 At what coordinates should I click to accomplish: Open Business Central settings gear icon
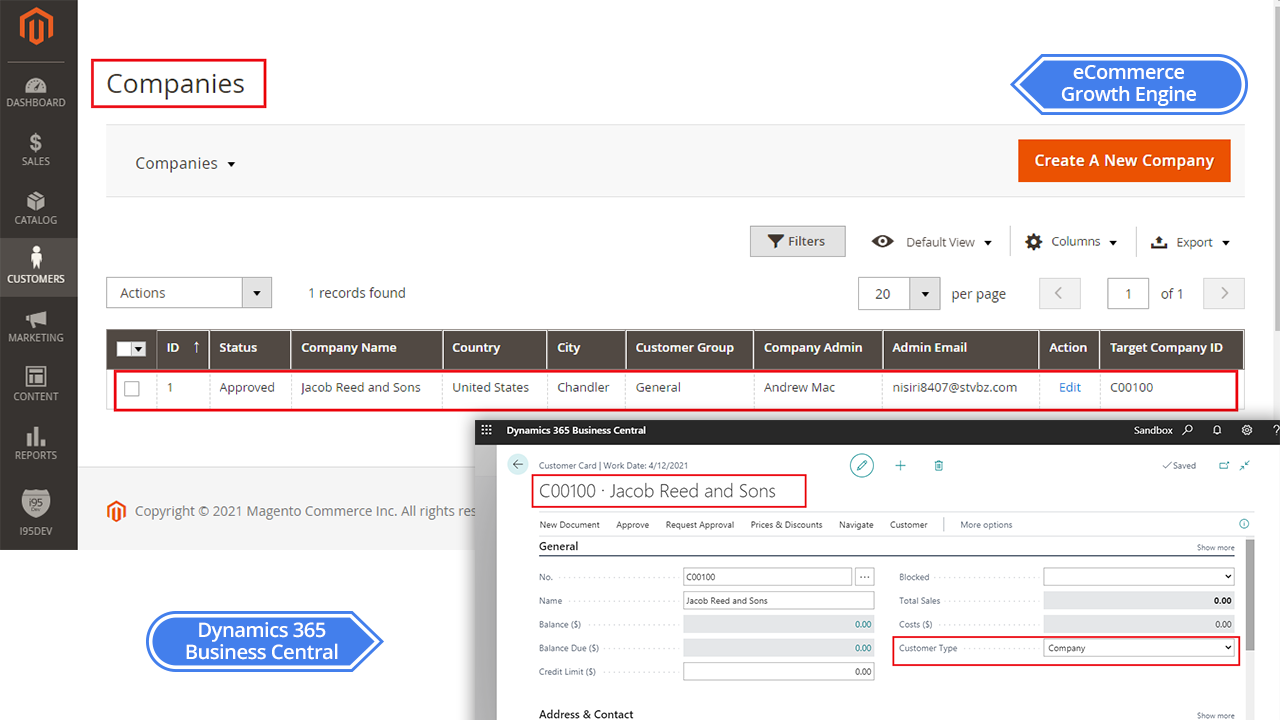click(1245, 430)
